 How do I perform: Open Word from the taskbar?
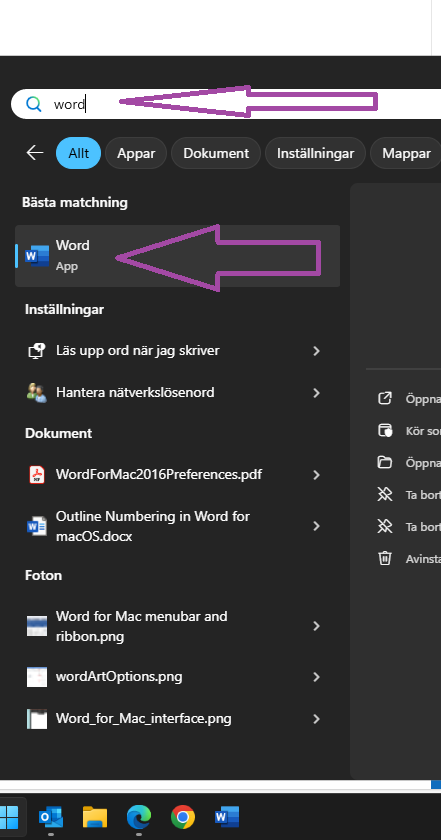(227, 818)
